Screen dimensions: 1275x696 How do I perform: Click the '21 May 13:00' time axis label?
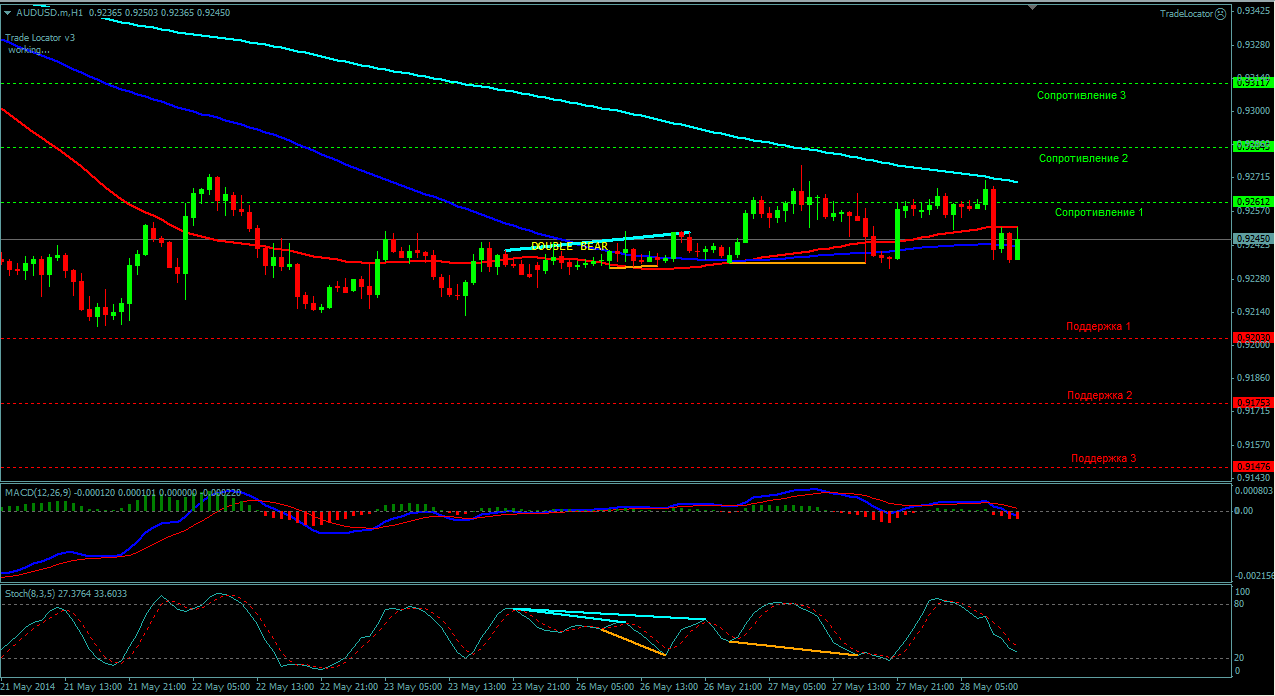[93, 688]
